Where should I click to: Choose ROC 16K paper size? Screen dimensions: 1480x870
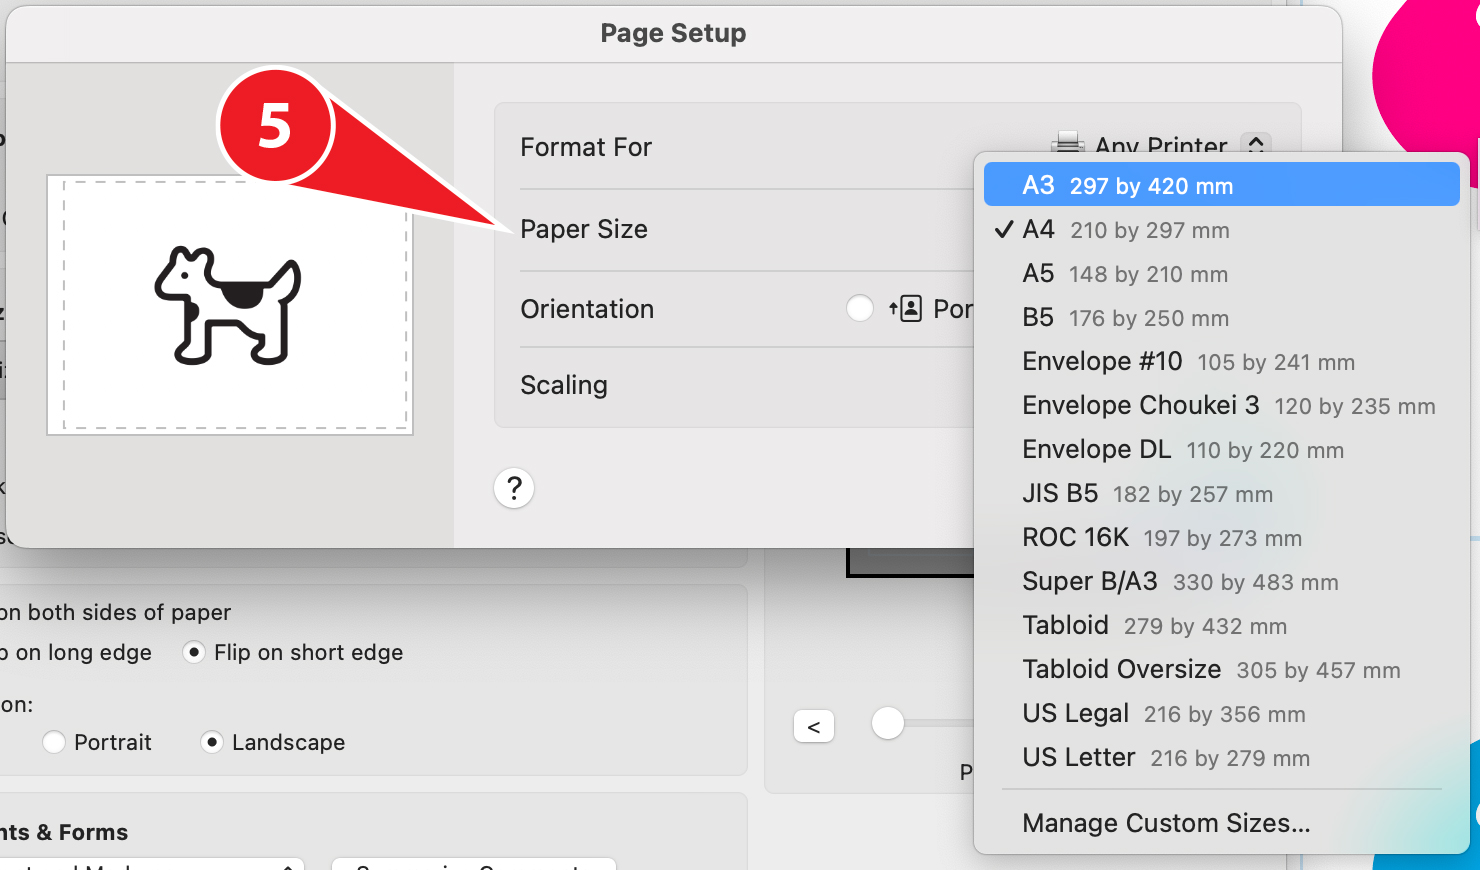point(1221,538)
